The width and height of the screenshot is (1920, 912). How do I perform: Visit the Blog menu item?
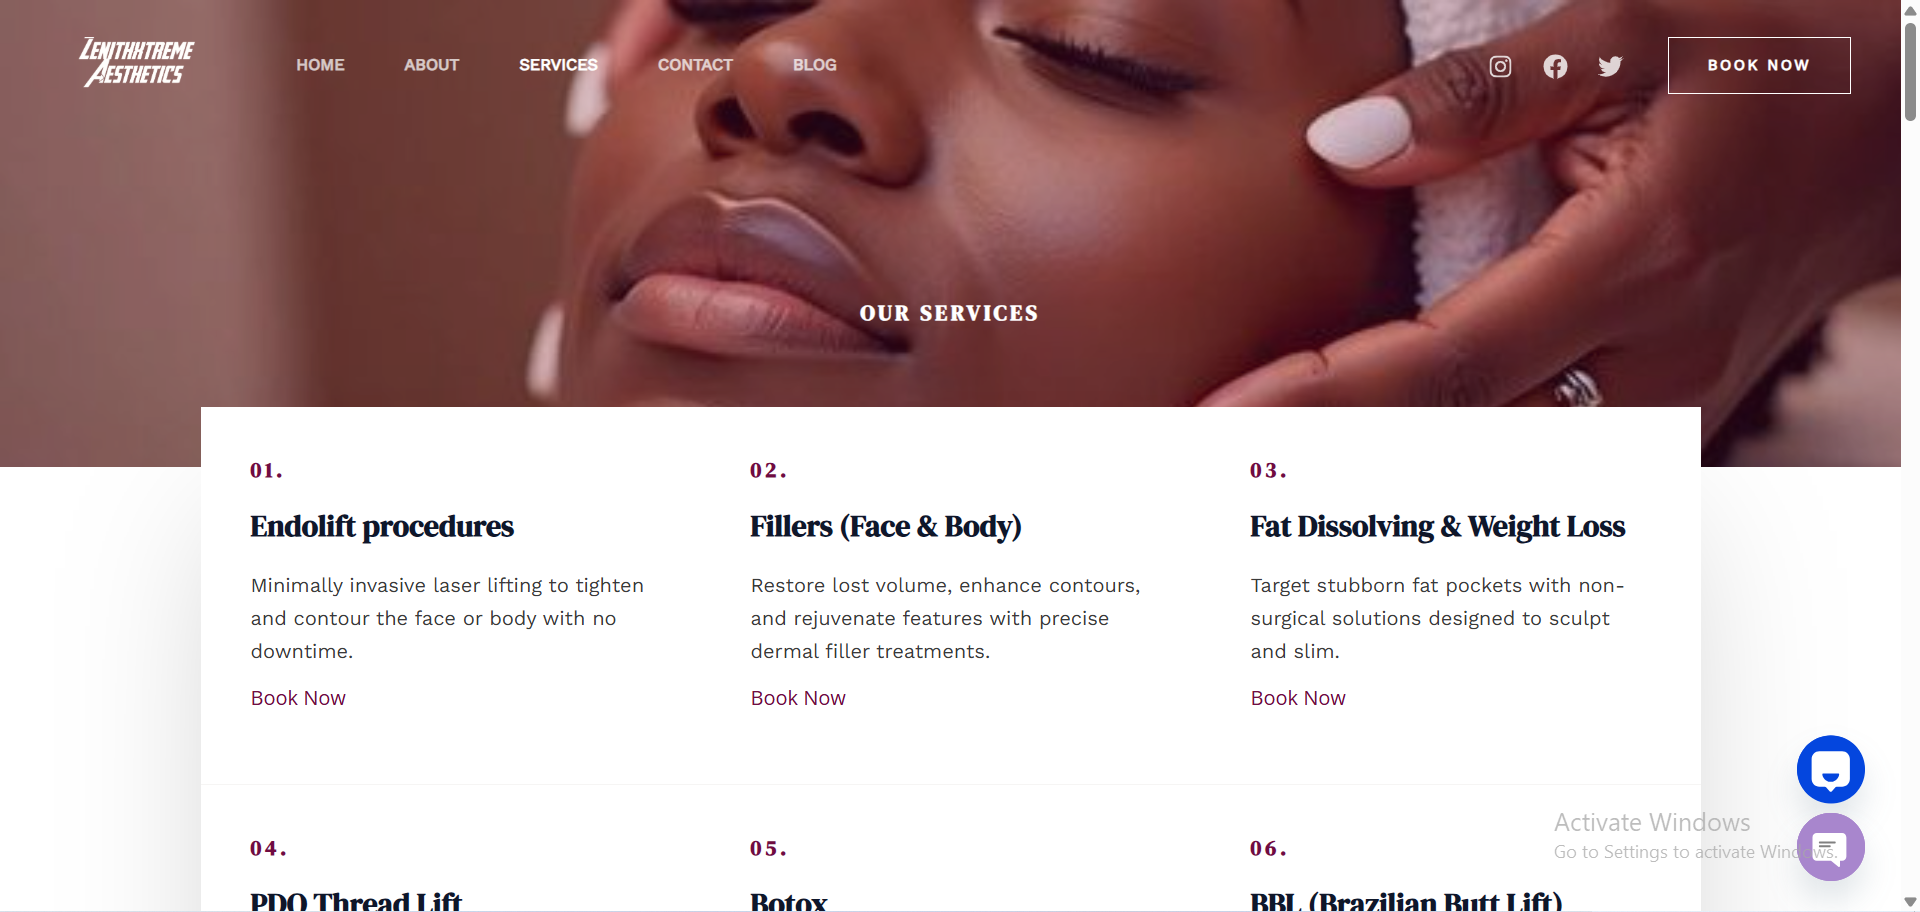click(815, 65)
